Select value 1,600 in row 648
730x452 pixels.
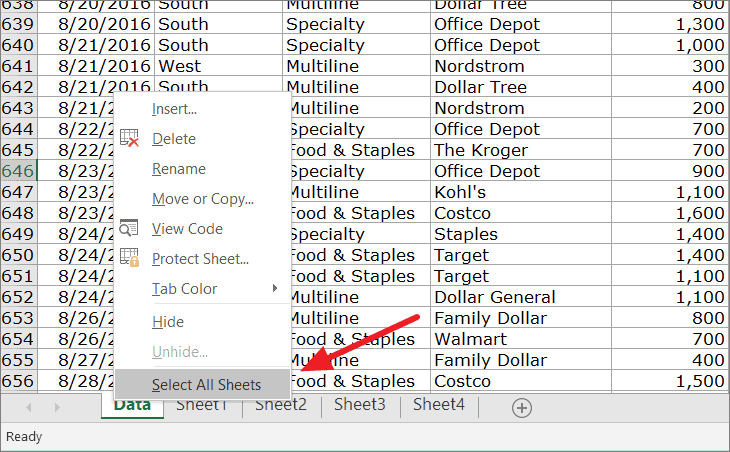(670, 213)
